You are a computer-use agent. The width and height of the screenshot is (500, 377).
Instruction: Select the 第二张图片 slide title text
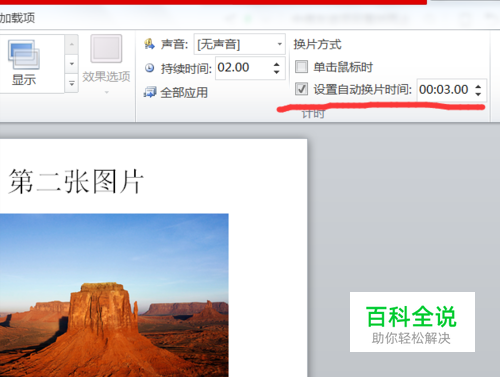pos(76,181)
